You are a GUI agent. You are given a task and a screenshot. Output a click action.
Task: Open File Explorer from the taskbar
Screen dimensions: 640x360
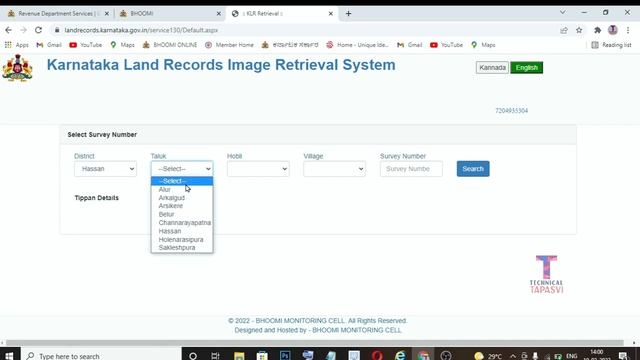pyautogui.click(x=239, y=356)
